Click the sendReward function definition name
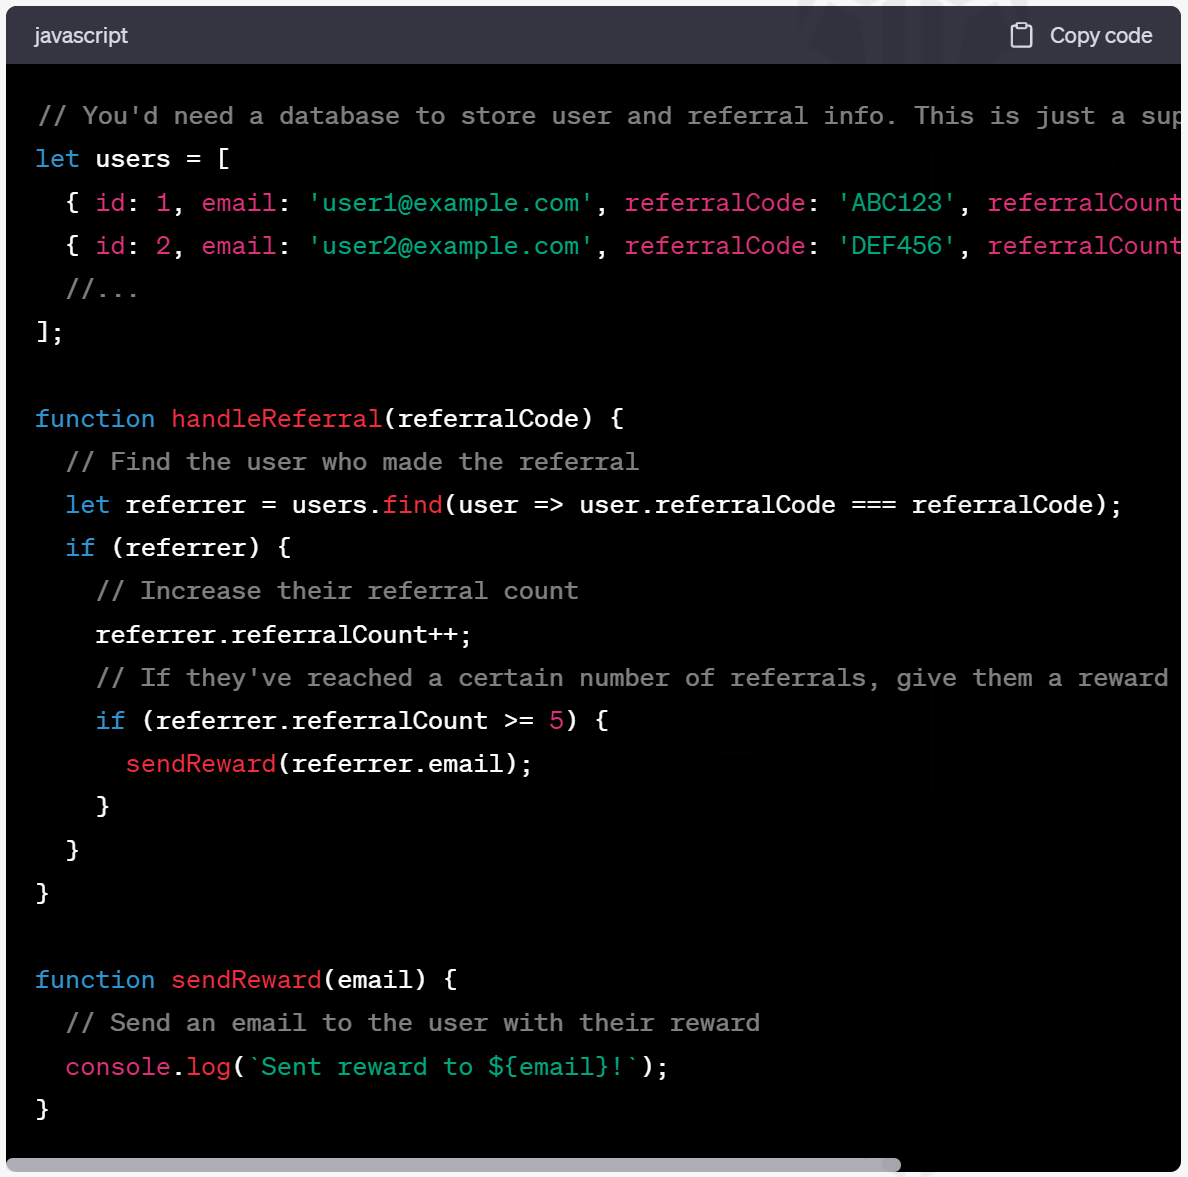The height and width of the screenshot is (1177, 1188). coord(246,980)
